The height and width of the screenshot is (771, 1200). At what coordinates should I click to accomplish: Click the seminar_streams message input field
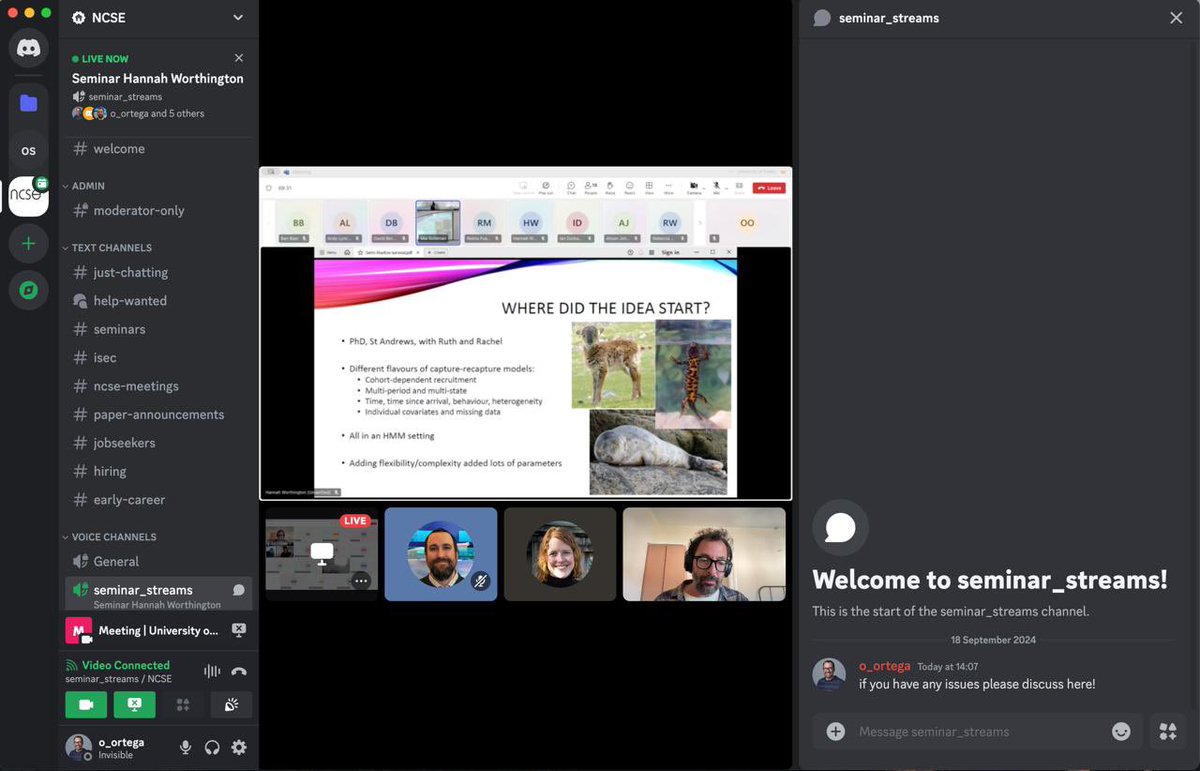click(960, 731)
